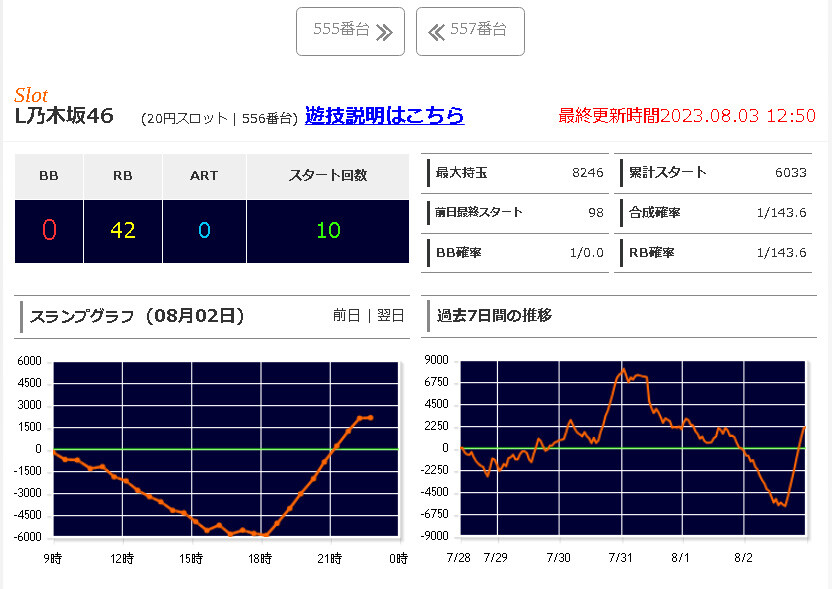Select the BB count value 0
This screenshot has width=832, height=589.
pos(49,230)
